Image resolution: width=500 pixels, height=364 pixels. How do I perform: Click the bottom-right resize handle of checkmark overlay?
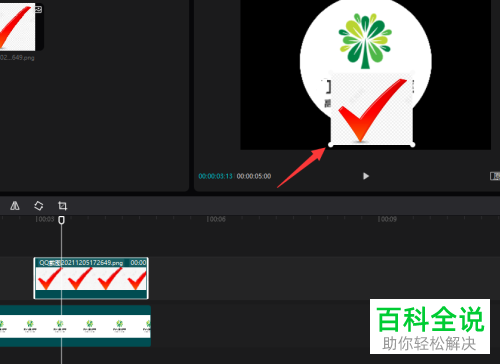tap(413, 145)
